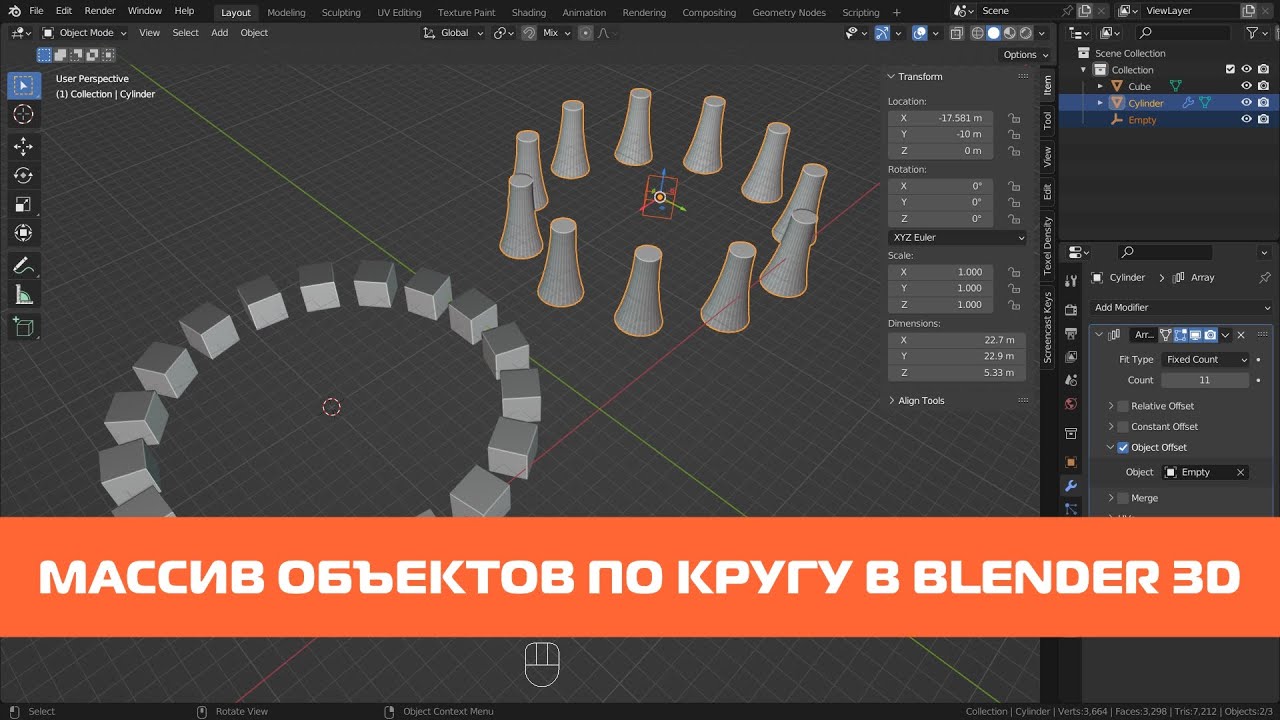Enable the Merge checkbox
Viewport: 1280px width, 720px height.
[1123, 498]
